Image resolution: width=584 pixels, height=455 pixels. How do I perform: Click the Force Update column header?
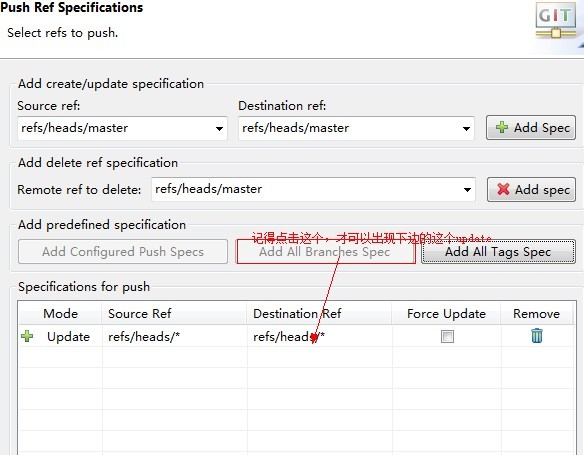click(446, 314)
